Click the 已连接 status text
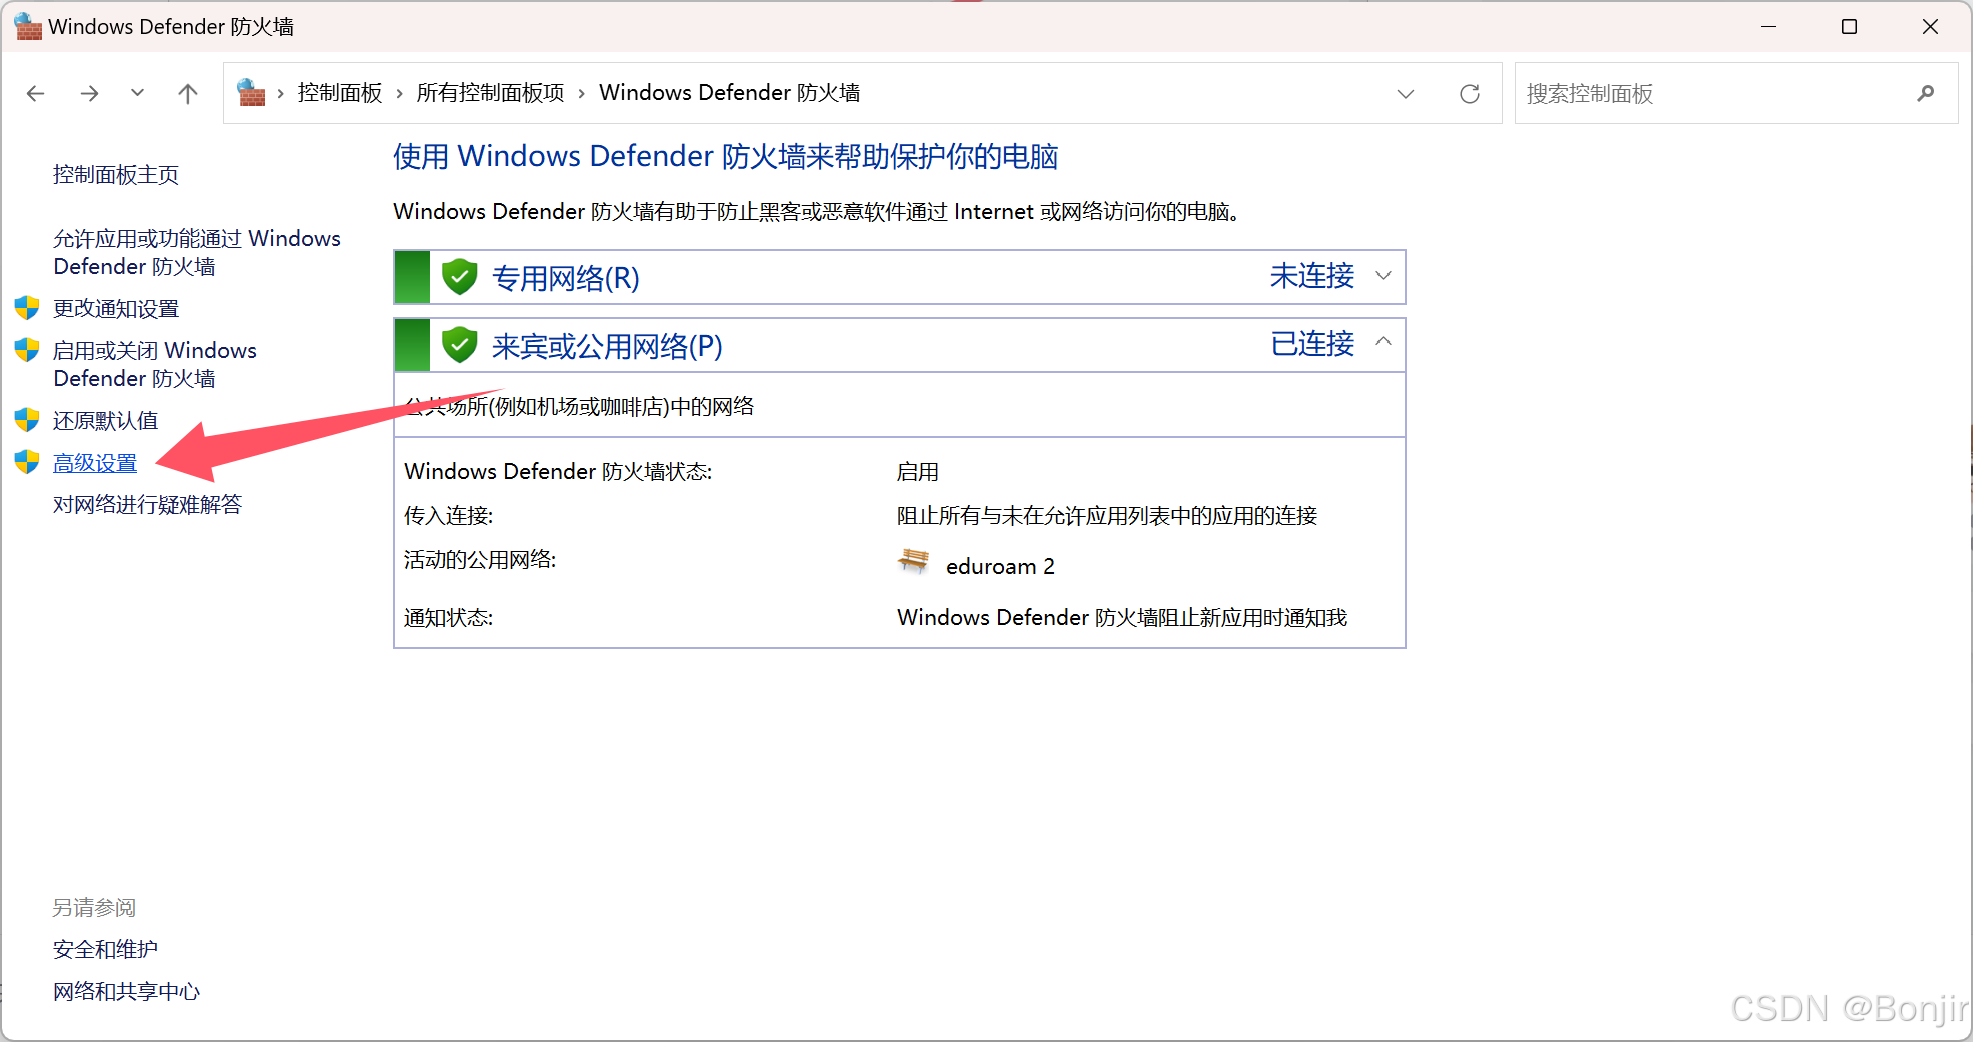 click(x=1311, y=344)
